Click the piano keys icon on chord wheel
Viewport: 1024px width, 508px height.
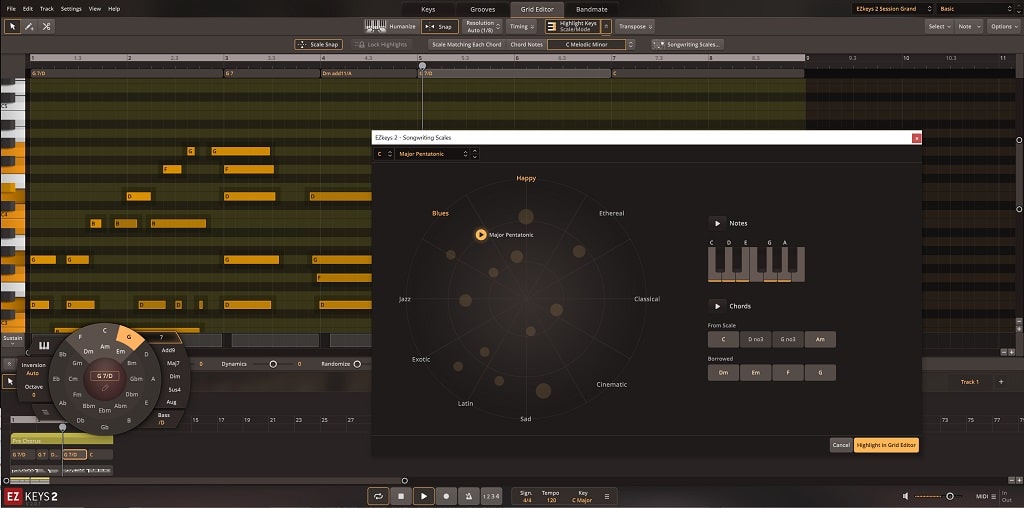pyautogui.click(x=44, y=346)
